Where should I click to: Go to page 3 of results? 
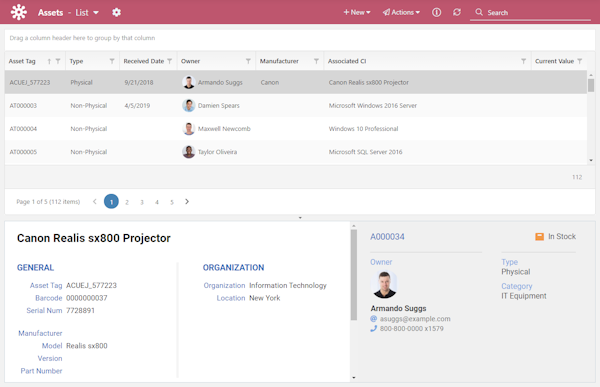(142, 202)
